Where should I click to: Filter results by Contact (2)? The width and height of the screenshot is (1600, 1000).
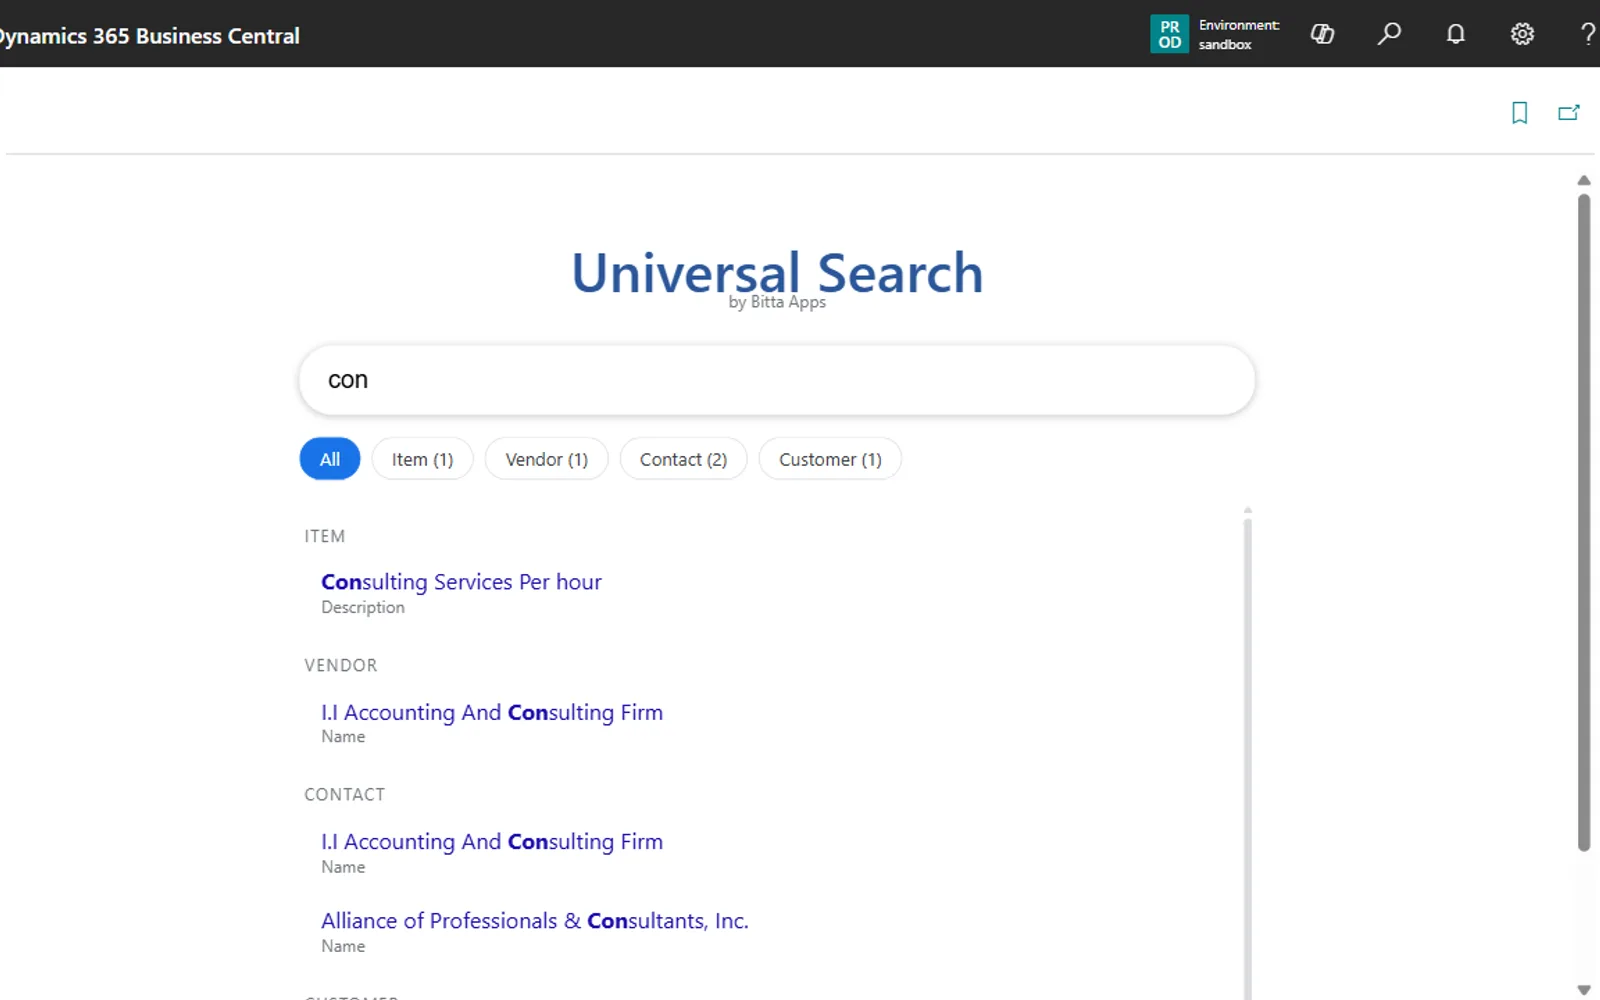click(x=683, y=459)
